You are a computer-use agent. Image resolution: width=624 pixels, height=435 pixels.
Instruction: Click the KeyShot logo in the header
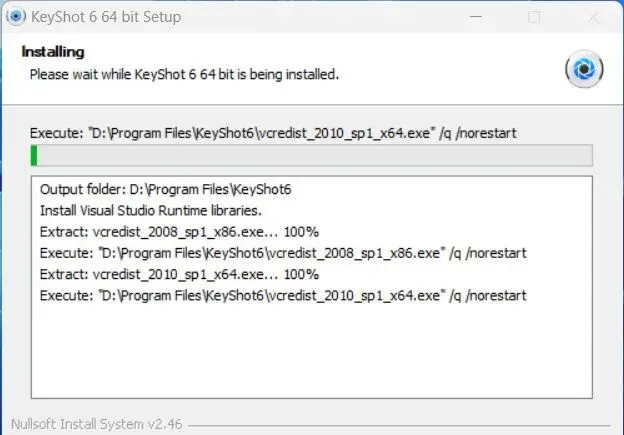[x=583, y=68]
